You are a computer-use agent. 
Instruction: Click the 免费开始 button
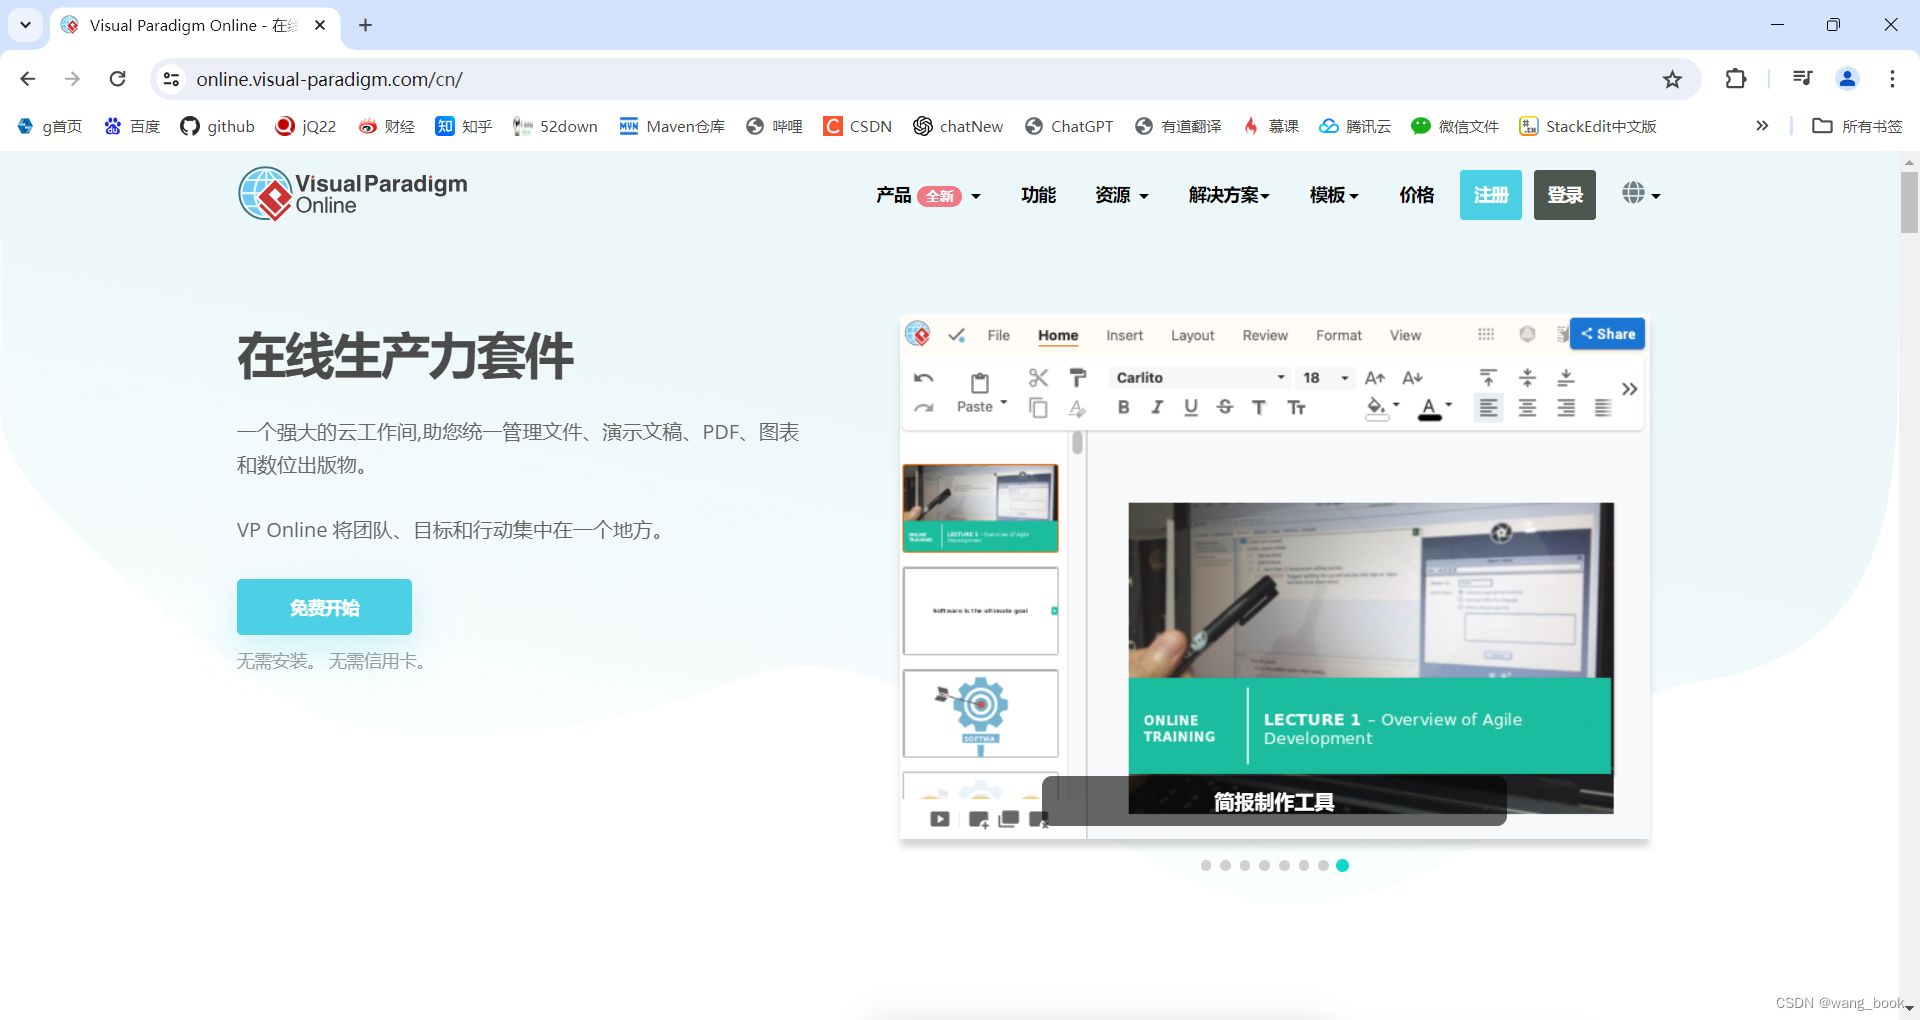(324, 607)
